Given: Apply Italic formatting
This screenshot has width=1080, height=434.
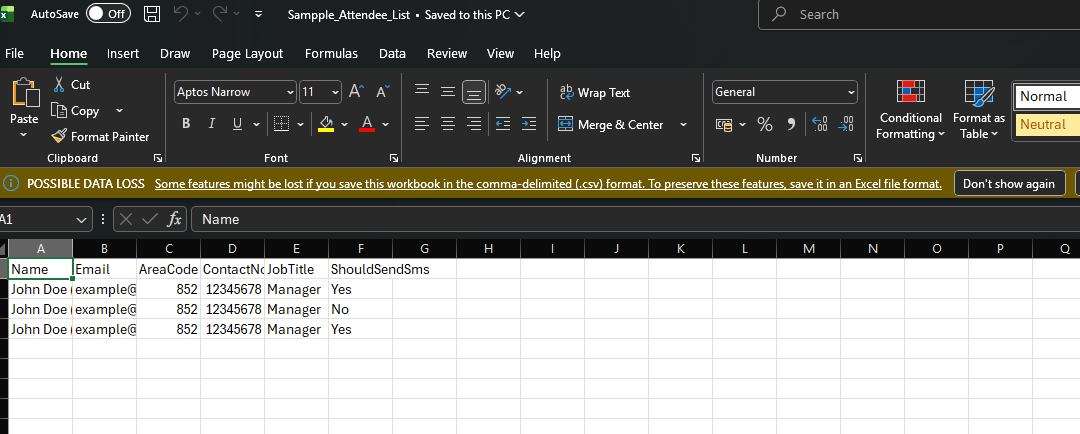Looking at the screenshot, I should pyautogui.click(x=212, y=124).
